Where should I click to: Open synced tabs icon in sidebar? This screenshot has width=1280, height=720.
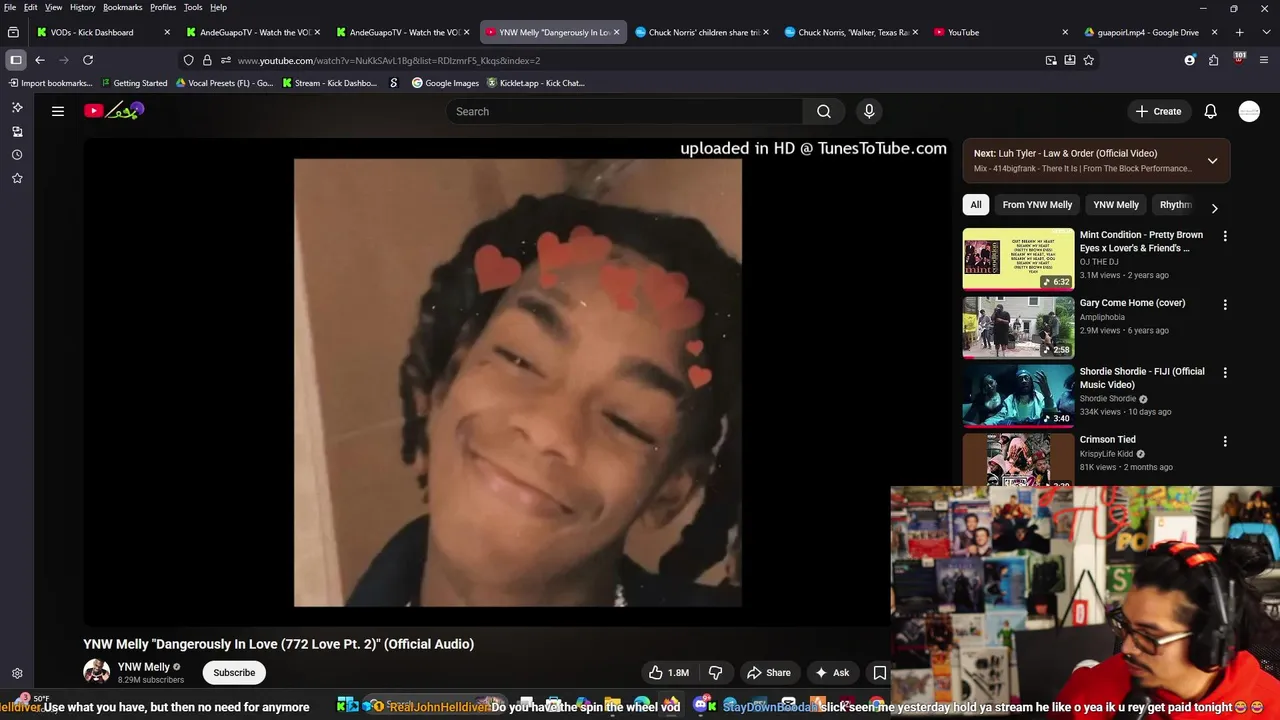(17, 131)
